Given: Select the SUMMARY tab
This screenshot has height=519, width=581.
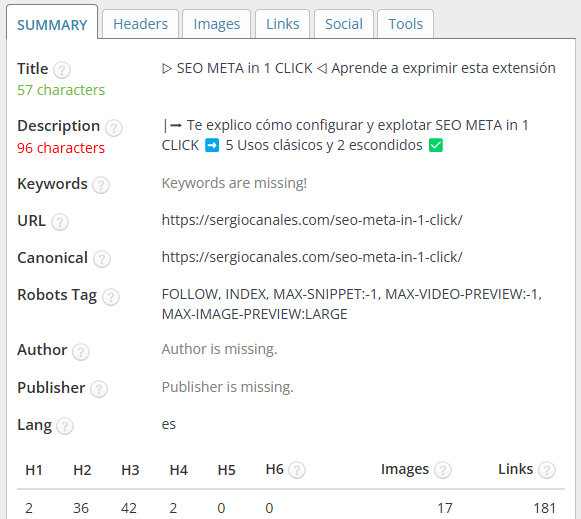Looking at the screenshot, I should coord(52,25).
